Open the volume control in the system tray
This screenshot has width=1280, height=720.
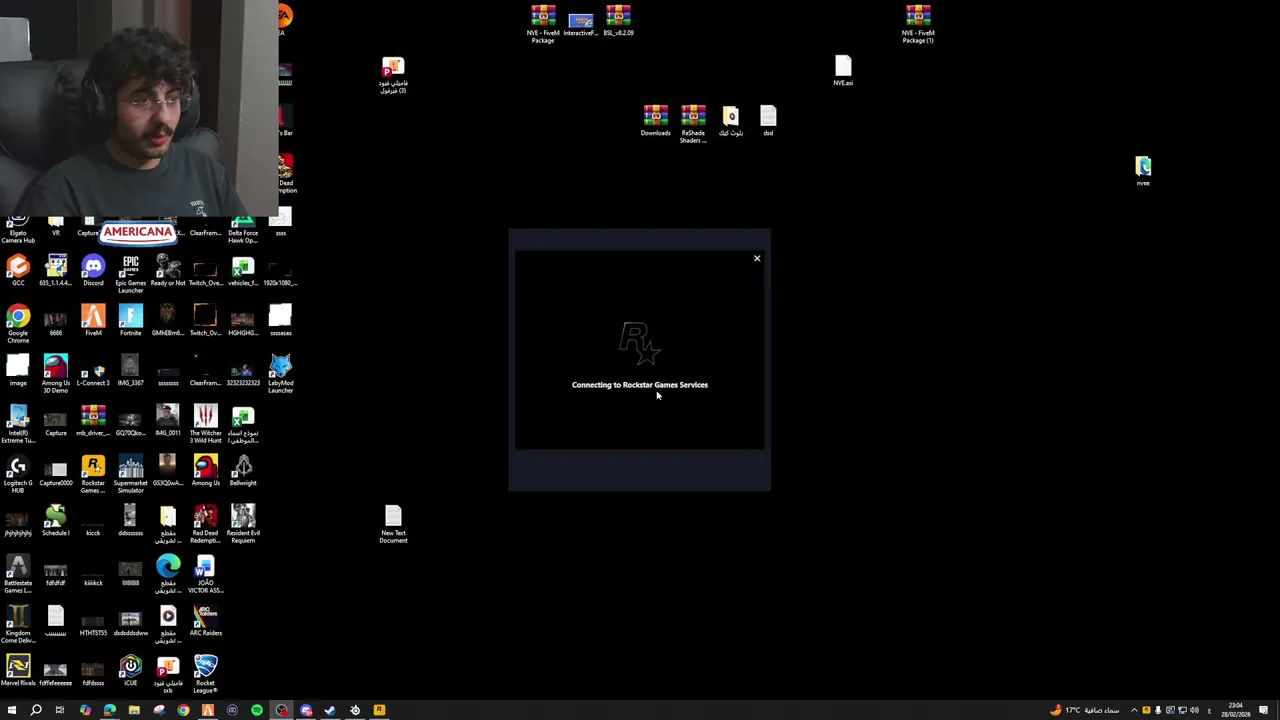[x=1194, y=710]
